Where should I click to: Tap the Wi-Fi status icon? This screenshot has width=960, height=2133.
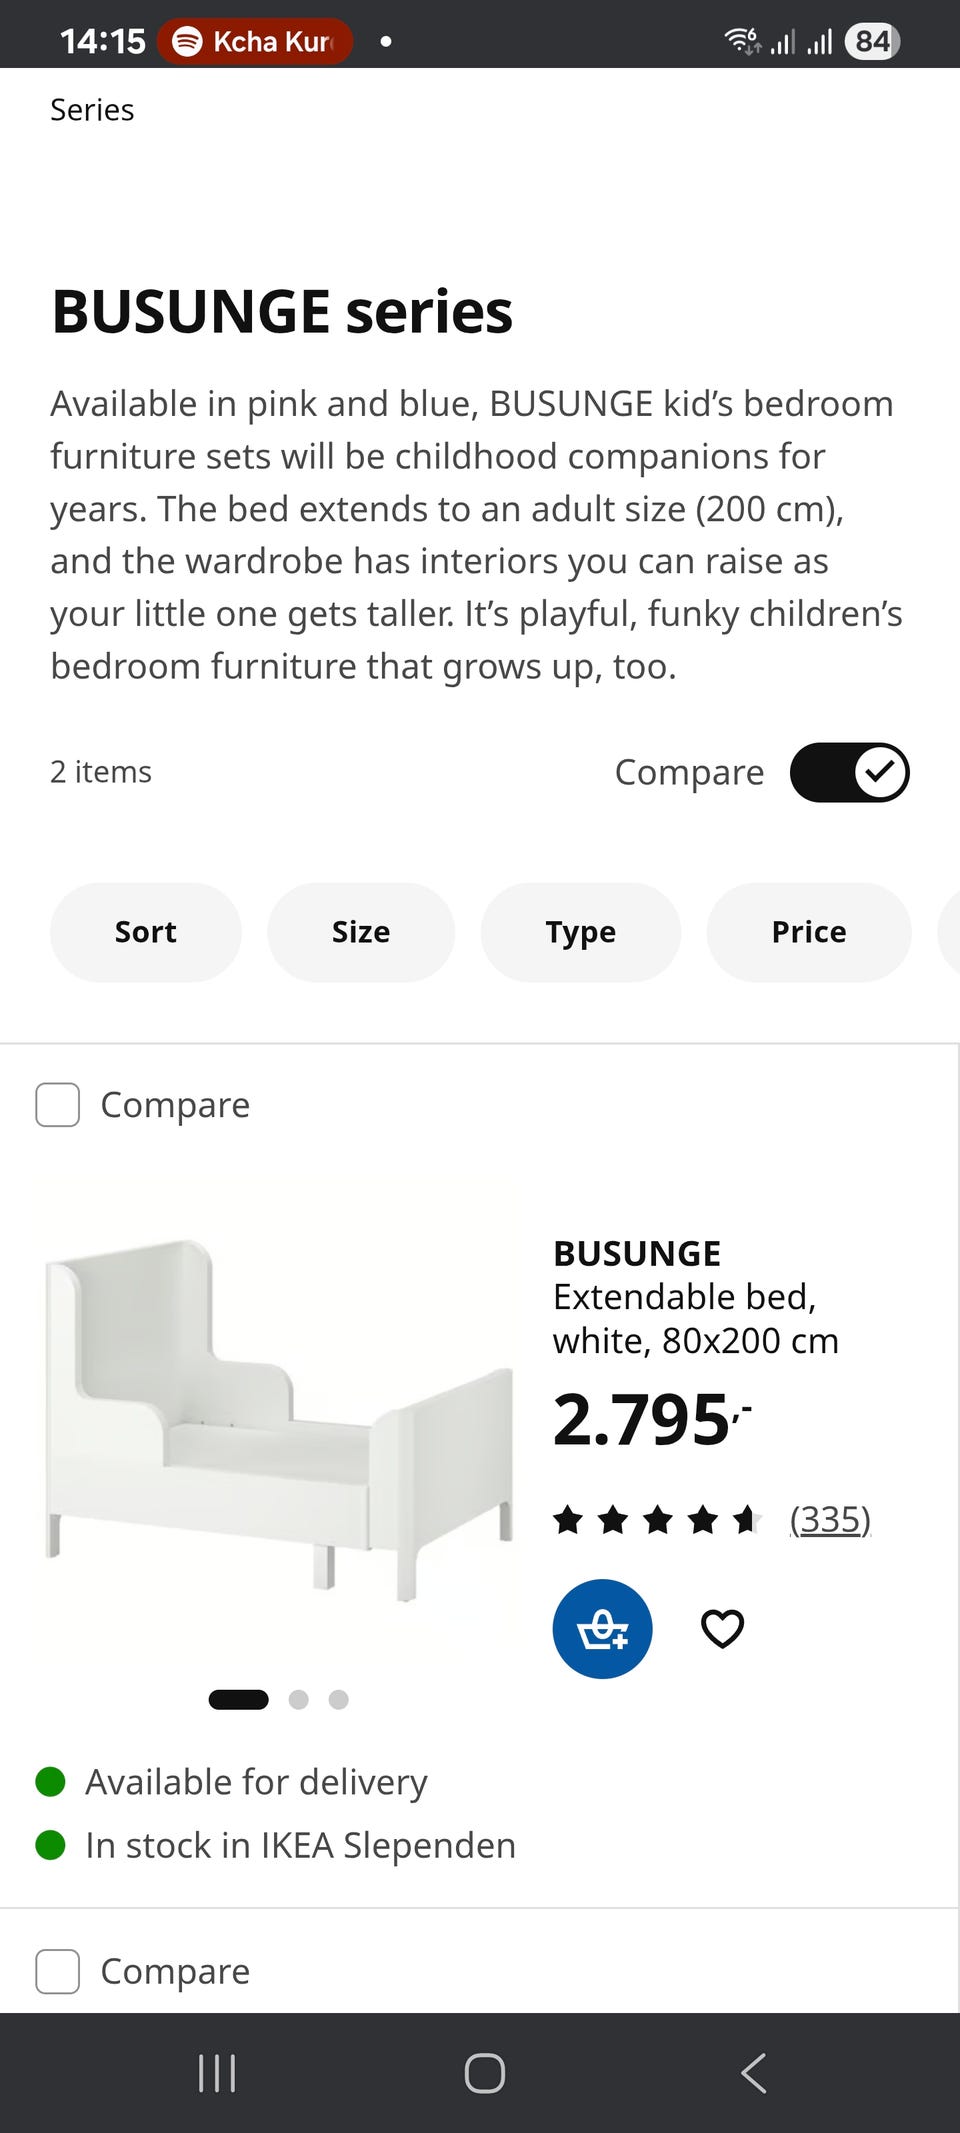742,41
